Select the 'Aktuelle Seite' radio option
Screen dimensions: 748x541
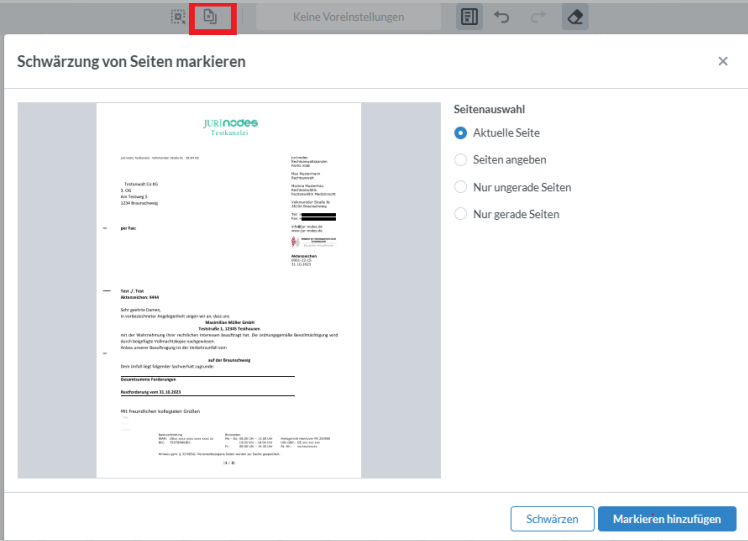pyautogui.click(x=461, y=133)
